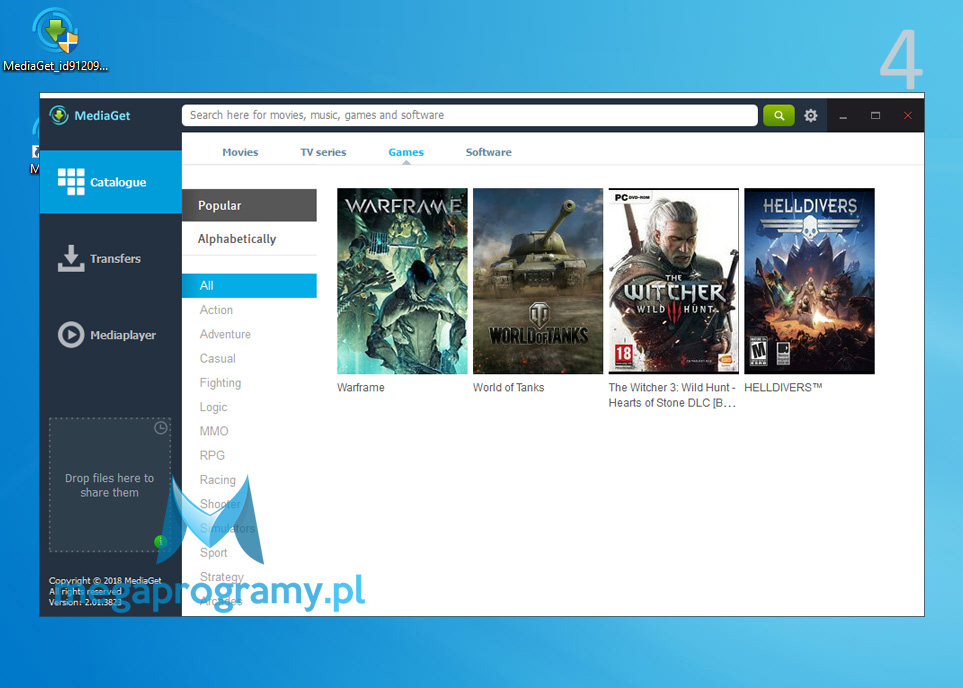Filter games by MMO

(x=214, y=431)
